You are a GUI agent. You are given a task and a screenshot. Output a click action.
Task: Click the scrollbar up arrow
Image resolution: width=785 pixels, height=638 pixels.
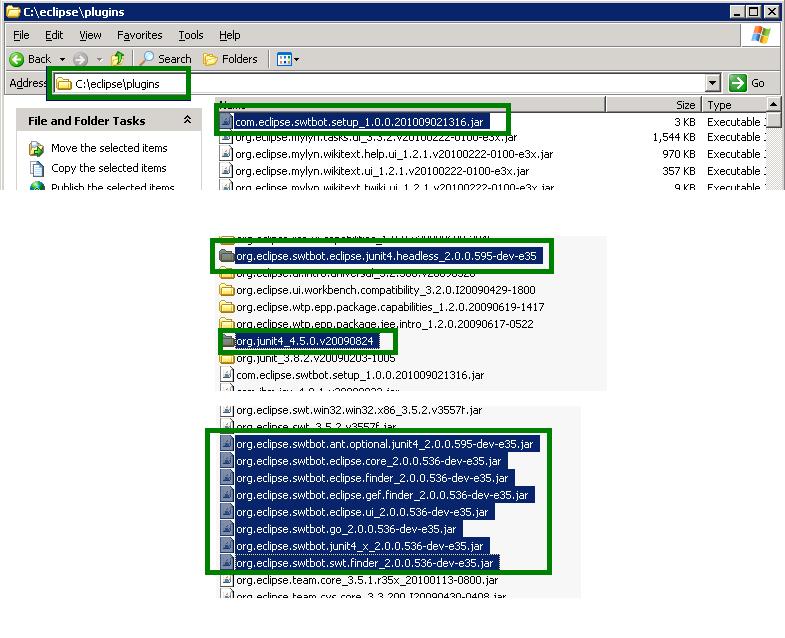pyautogui.click(x=773, y=104)
